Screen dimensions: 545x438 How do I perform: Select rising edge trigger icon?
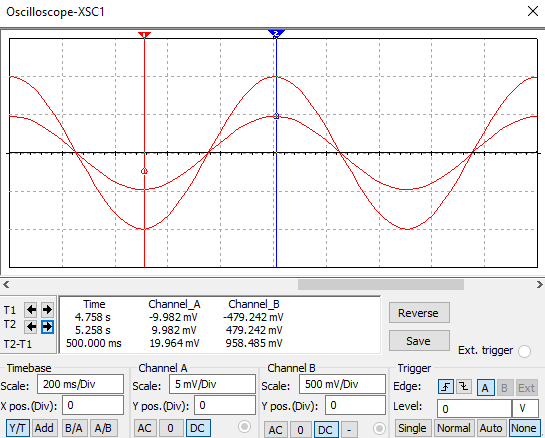pyautogui.click(x=446, y=387)
